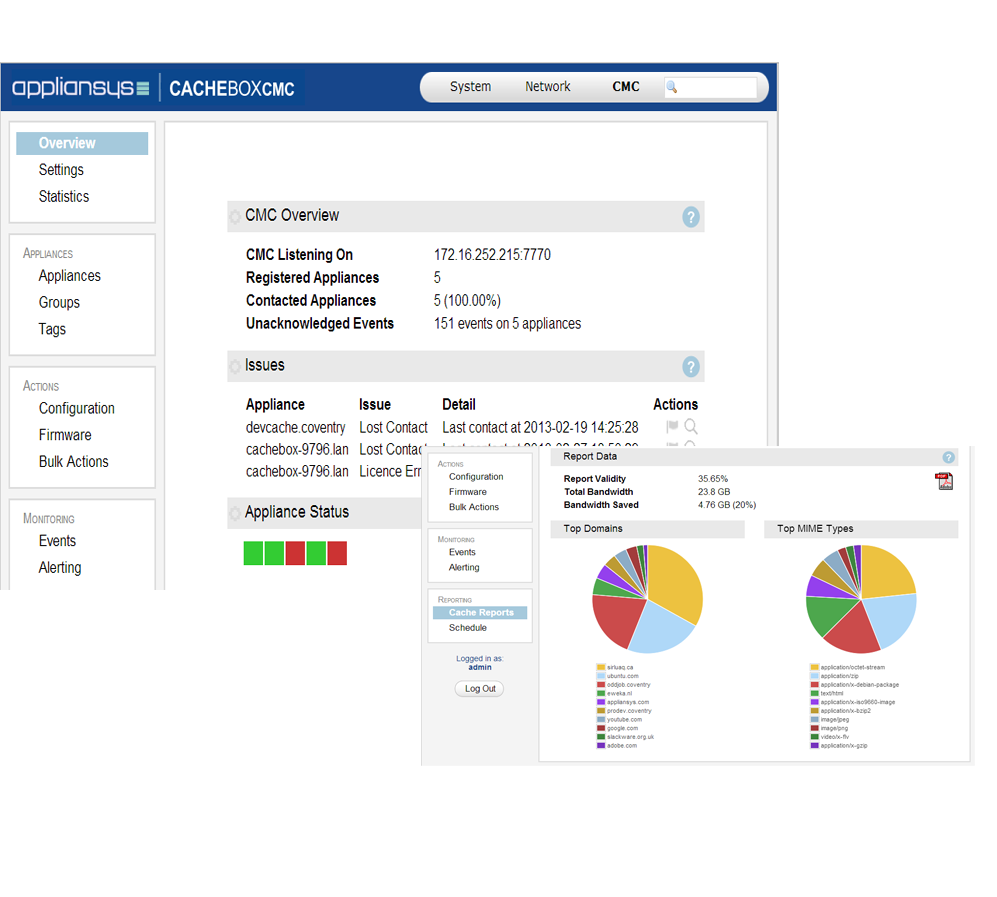Click the CACHEBOX CMC product logo
997x897 pixels.
(231, 88)
